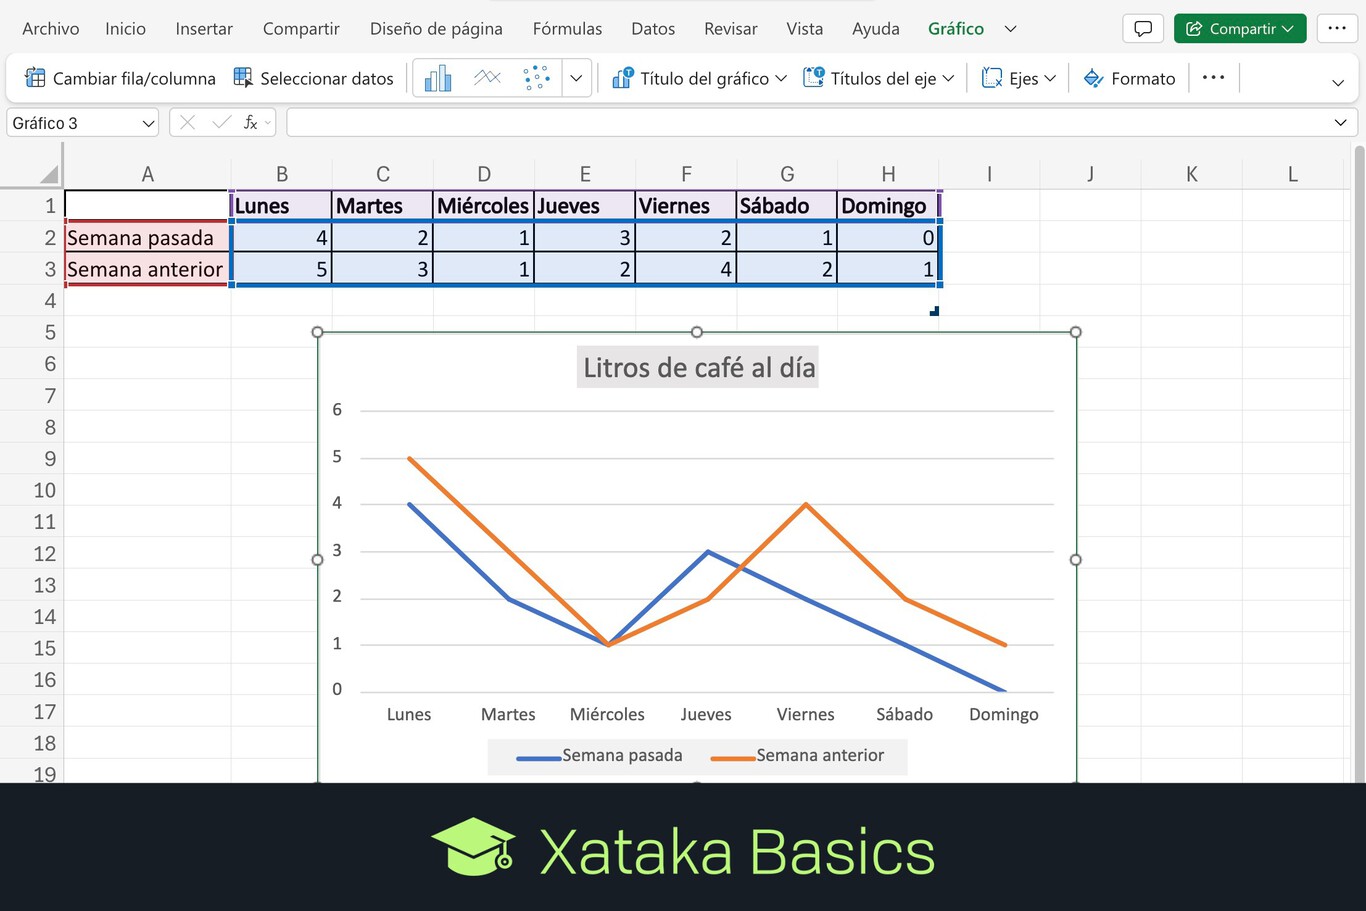
Task: Switch to the Fórmulas tab
Action: 567,28
